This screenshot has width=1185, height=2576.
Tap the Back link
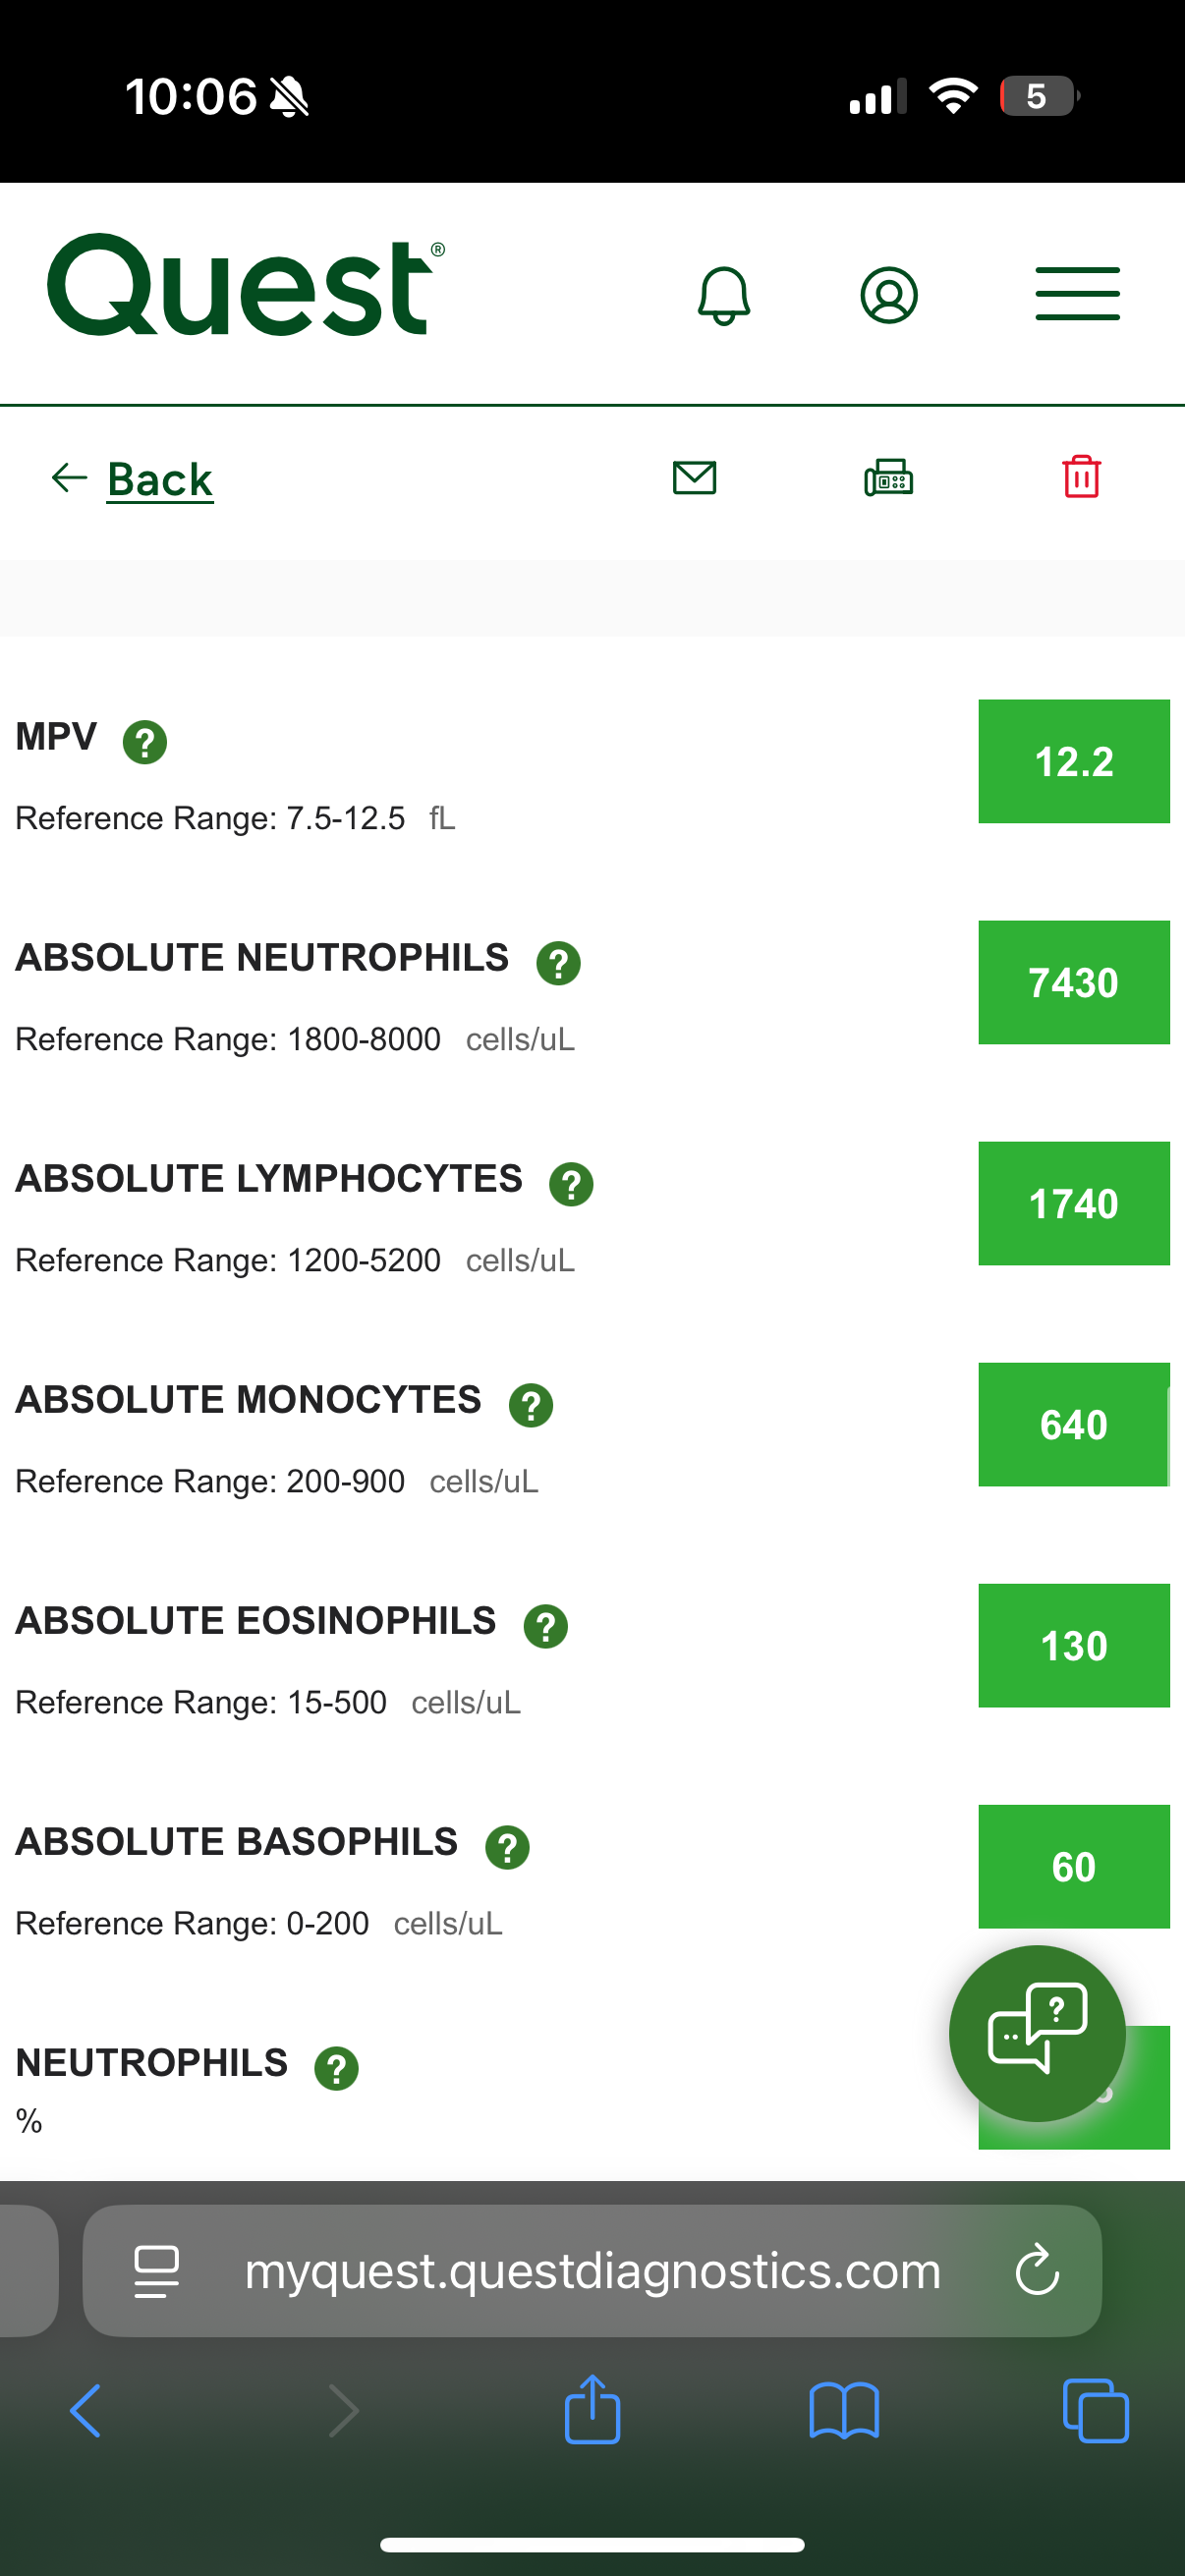159,479
